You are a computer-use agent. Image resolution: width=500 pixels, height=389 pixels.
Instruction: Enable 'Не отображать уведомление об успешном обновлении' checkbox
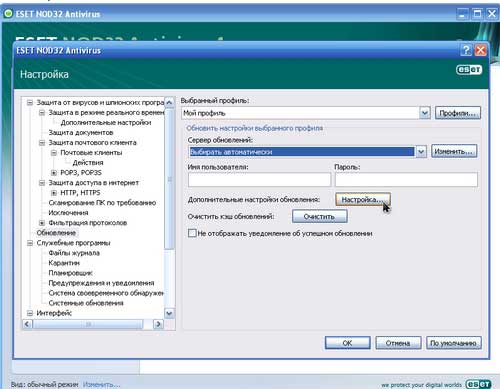(x=192, y=233)
